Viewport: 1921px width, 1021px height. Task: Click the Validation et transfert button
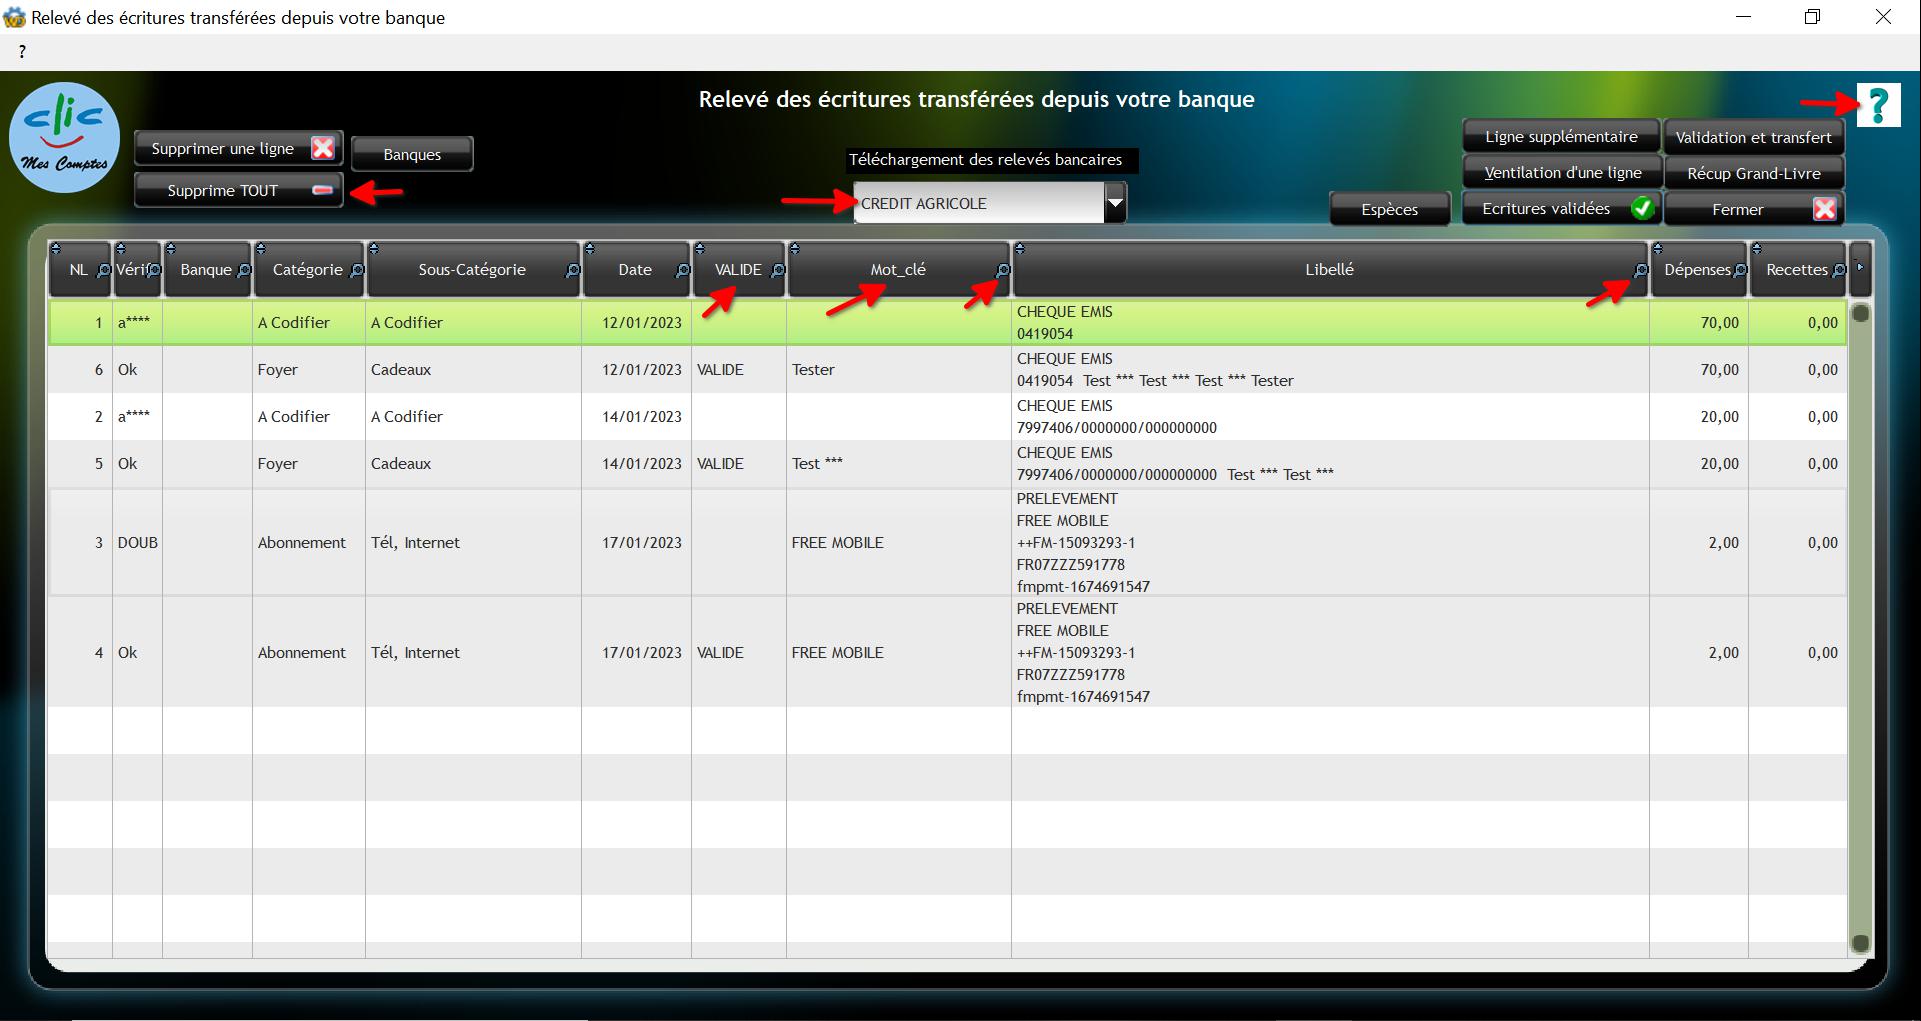point(1753,137)
